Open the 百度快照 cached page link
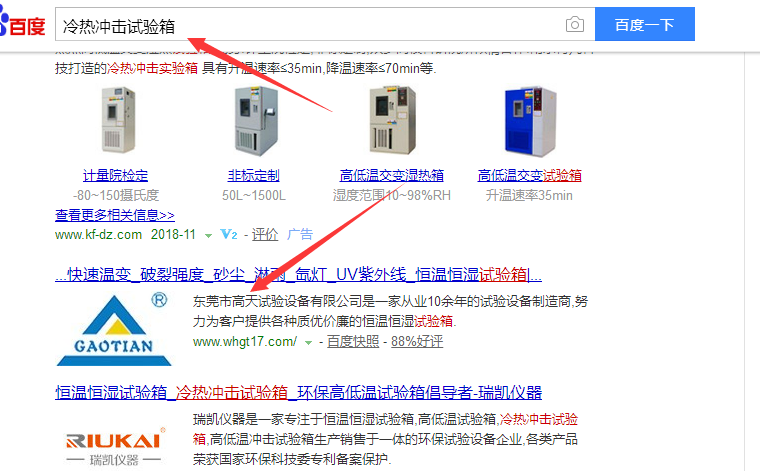760x471 pixels. (x=353, y=342)
